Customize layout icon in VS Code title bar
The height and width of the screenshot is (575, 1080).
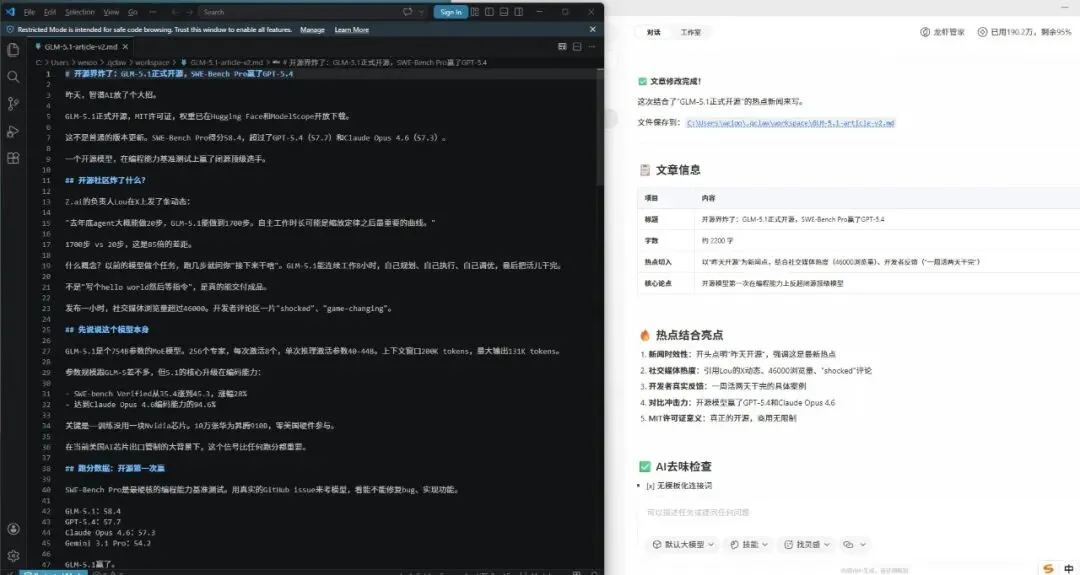pos(475,12)
